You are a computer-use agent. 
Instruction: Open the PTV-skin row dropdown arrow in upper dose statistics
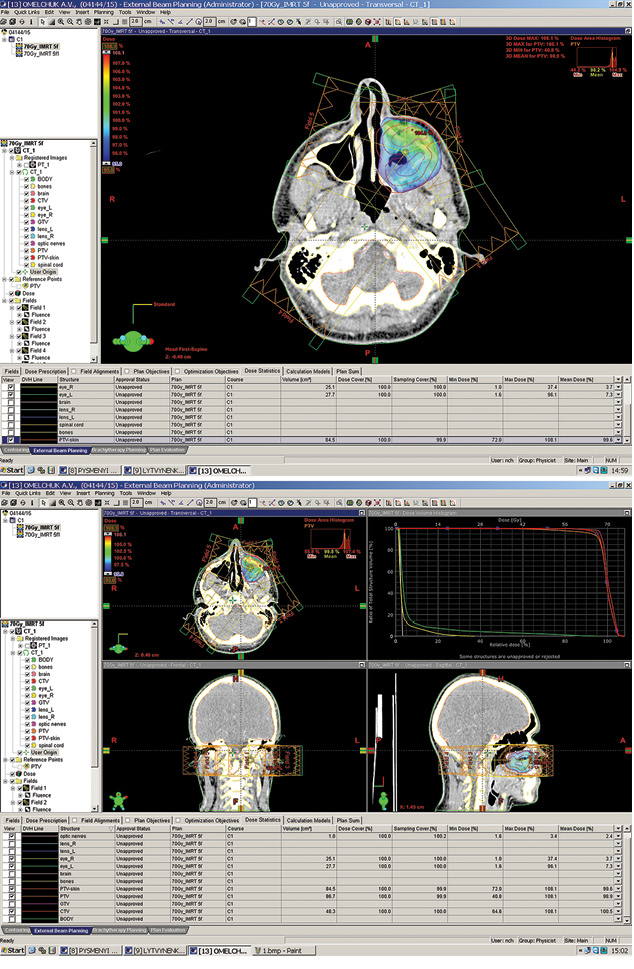[619, 440]
